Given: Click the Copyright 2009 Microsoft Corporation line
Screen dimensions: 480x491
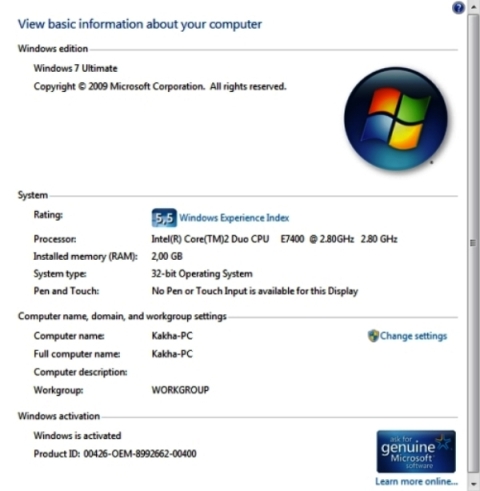Looking at the screenshot, I should [160, 86].
